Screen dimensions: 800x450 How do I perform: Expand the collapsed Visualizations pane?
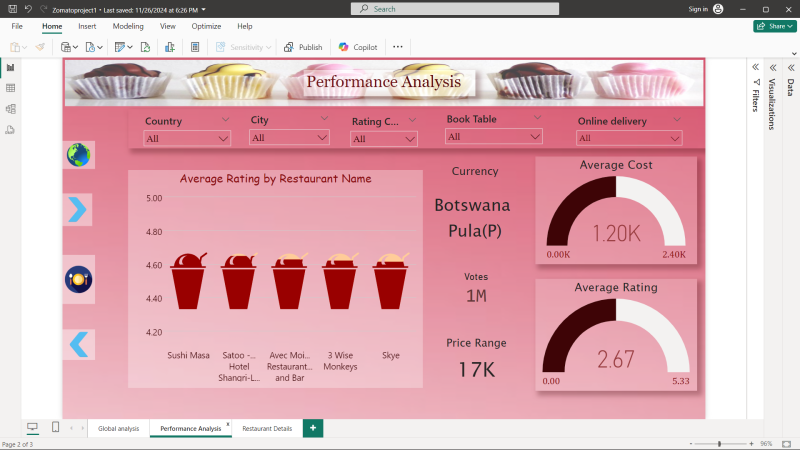coord(771,67)
